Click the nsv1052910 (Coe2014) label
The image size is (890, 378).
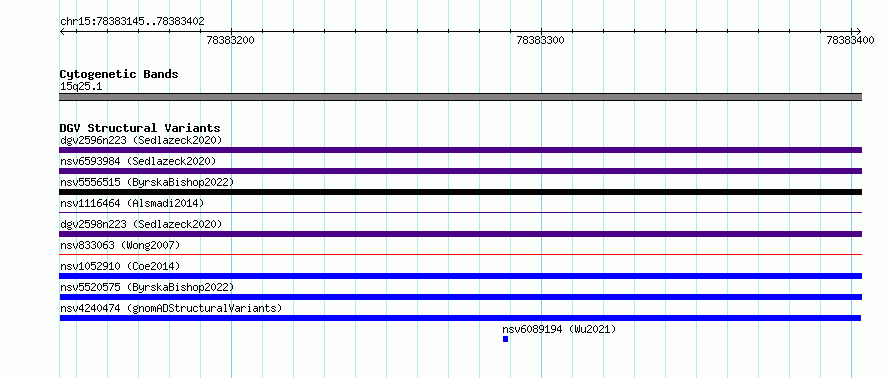(x=120, y=266)
